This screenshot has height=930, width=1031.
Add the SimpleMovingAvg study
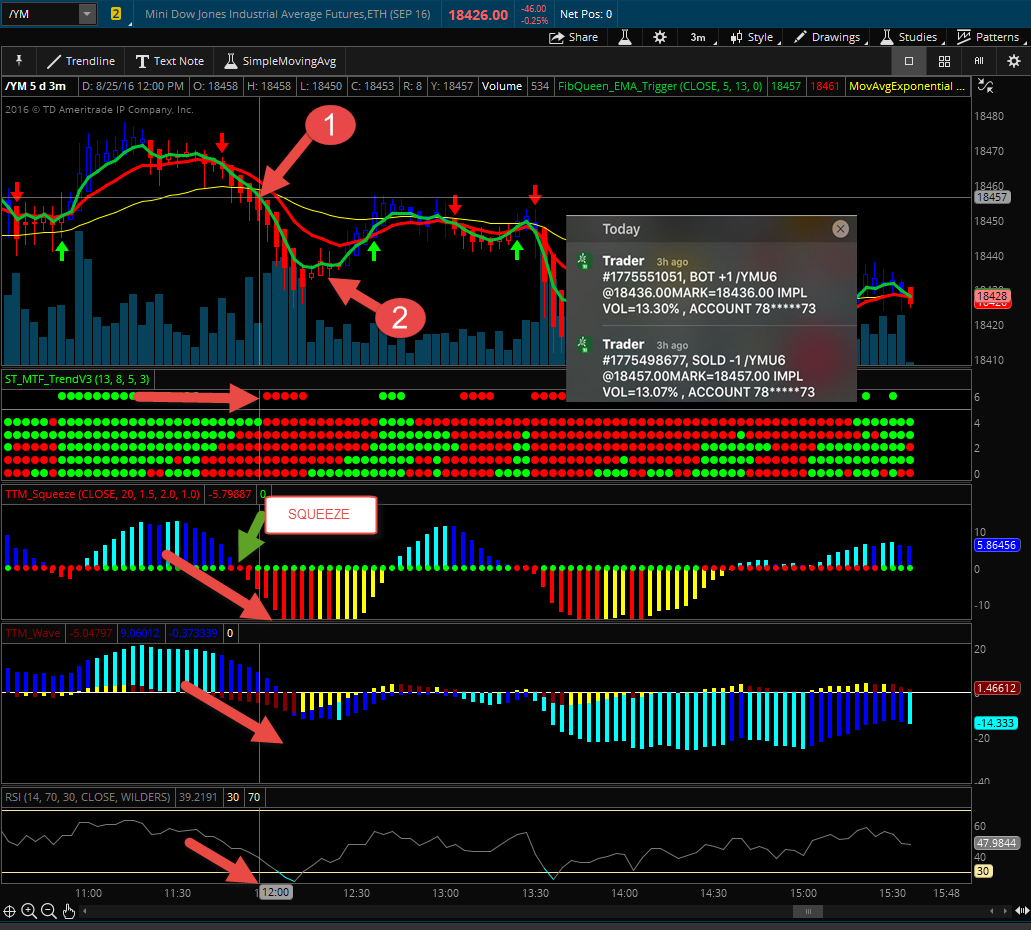pos(281,61)
